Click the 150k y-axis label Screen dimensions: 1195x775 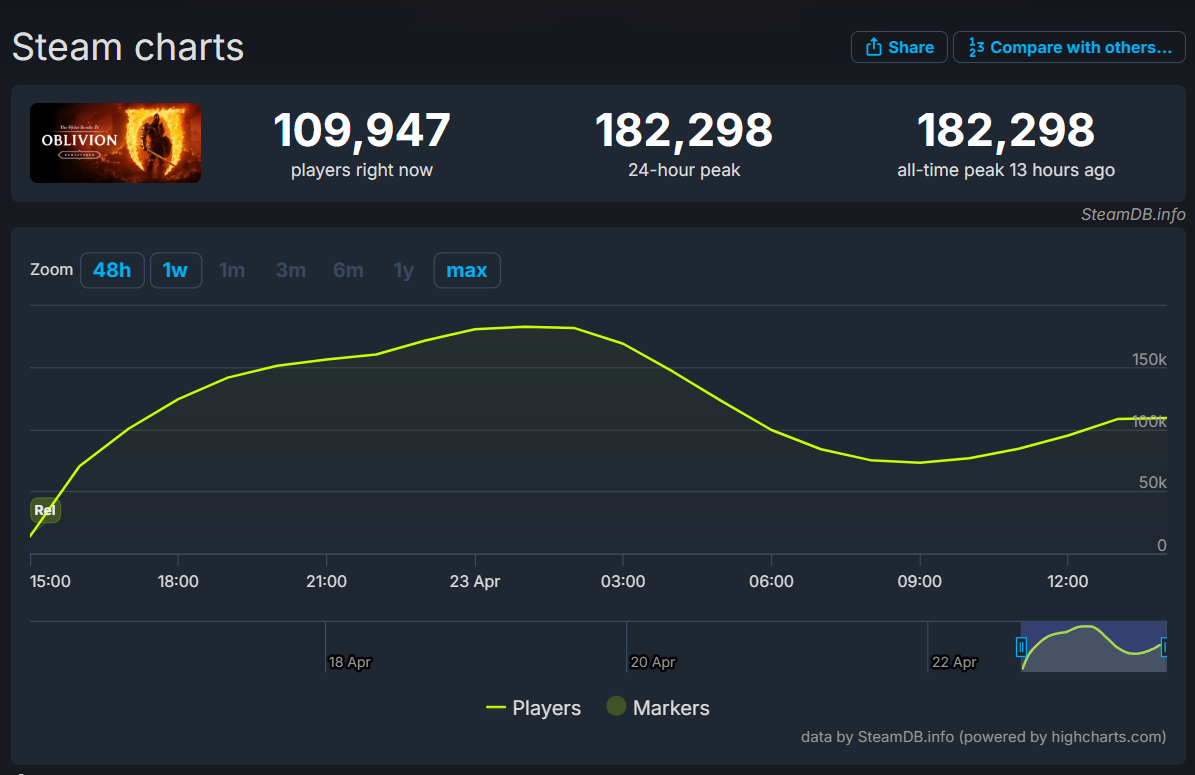point(1149,360)
